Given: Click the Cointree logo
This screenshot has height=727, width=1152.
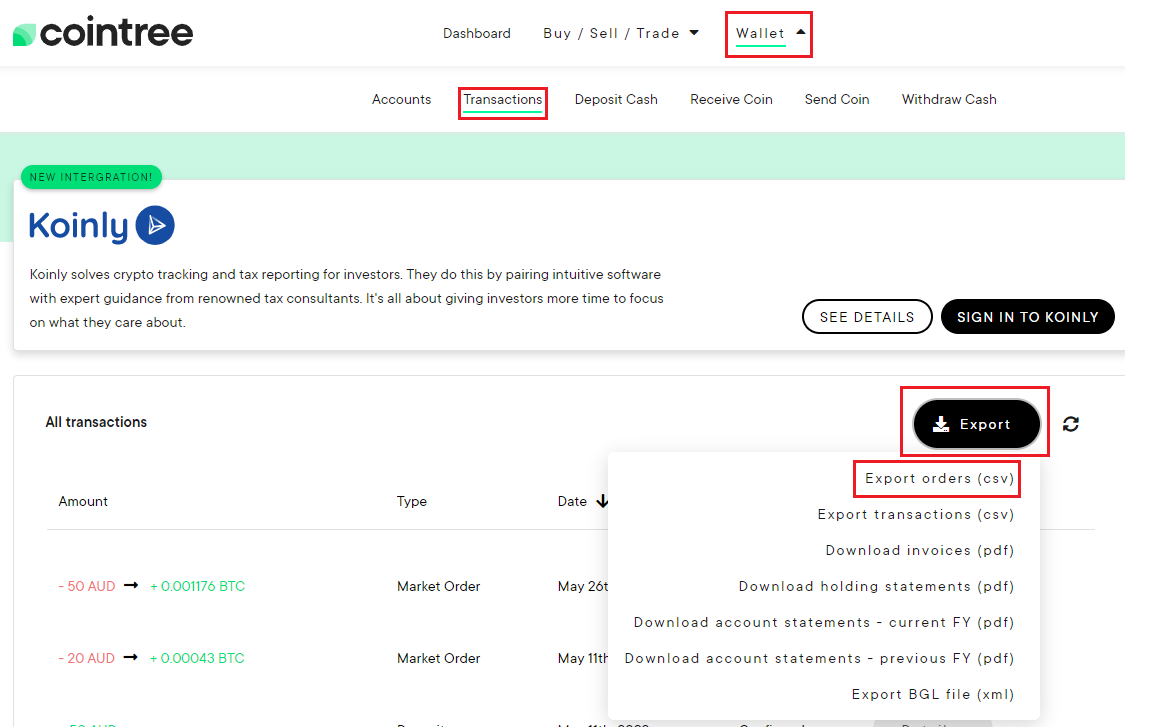Looking at the screenshot, I should 103,32.
